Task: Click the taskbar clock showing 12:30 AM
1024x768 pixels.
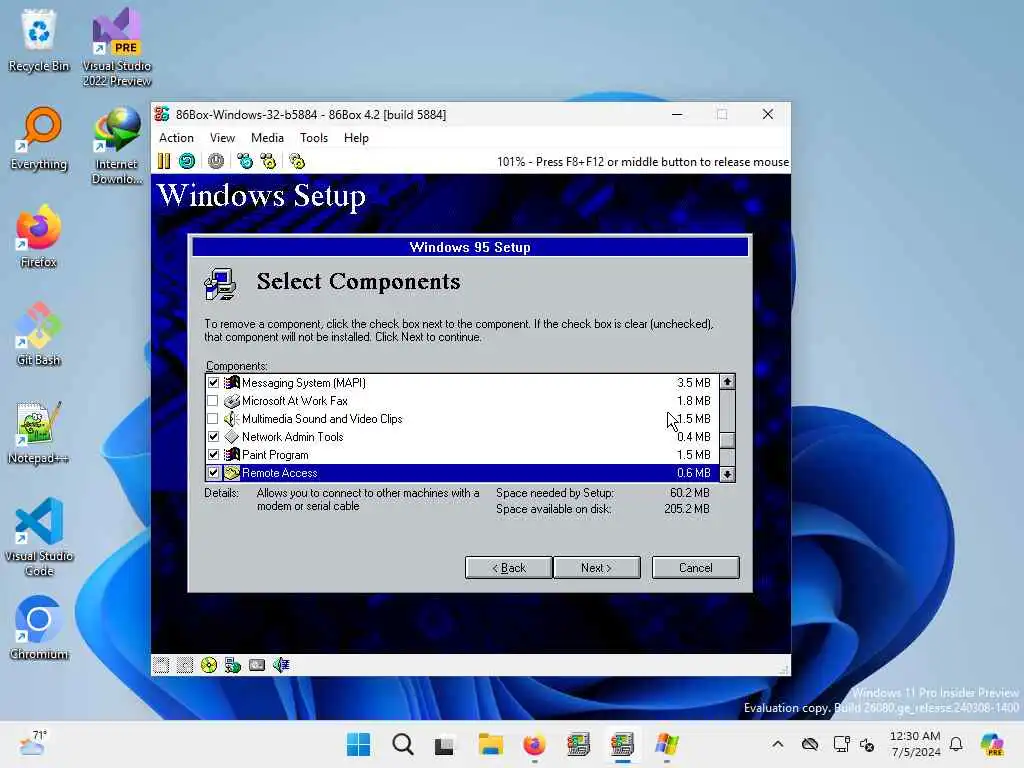Action: [x=915, y=744]
